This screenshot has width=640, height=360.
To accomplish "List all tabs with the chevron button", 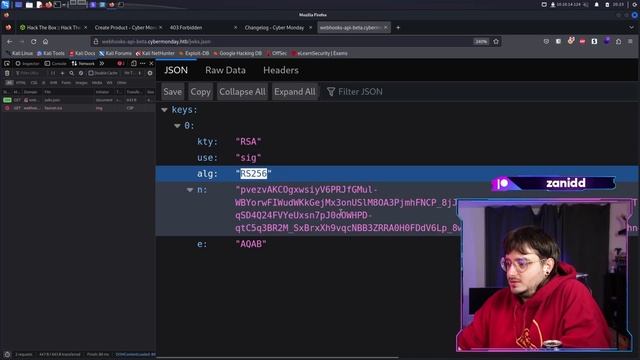I will click(x=631, y=28).
